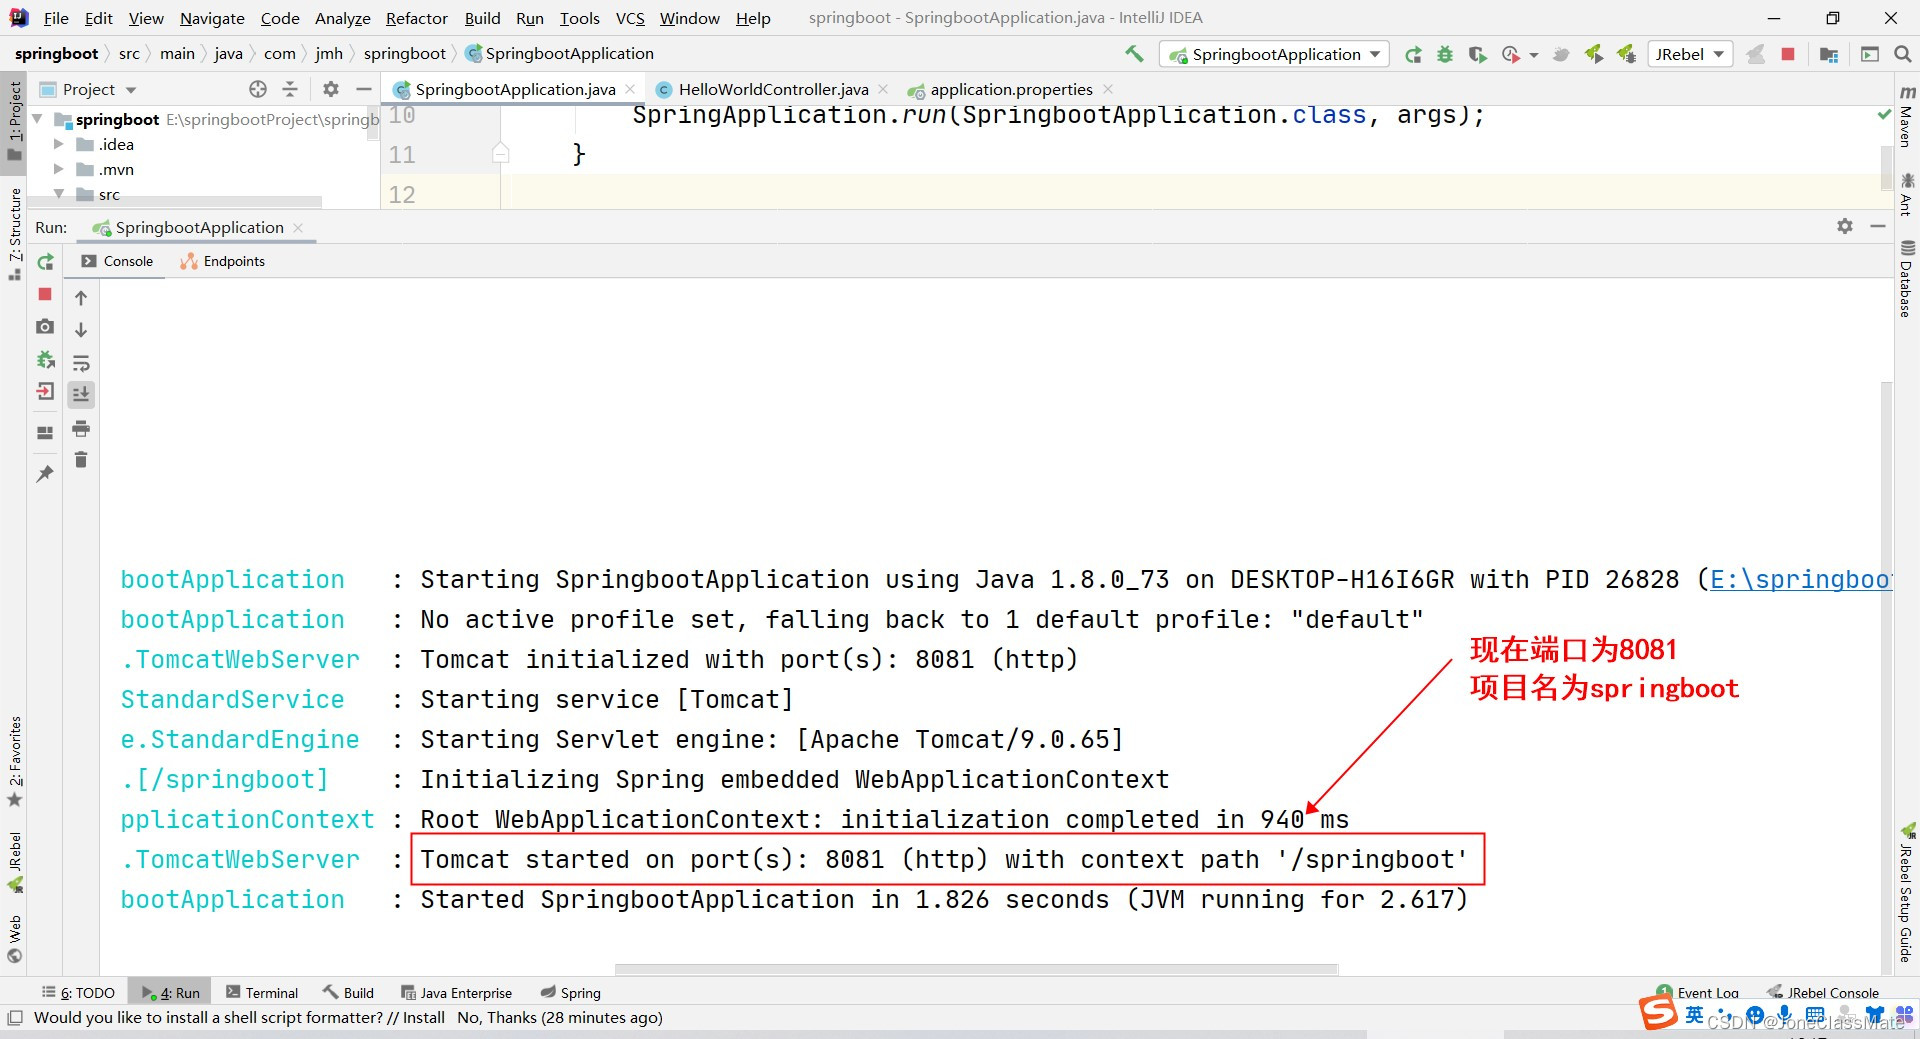Click the method end fold marker in the editor gutter
The image size is (1920, 1039).
click(501, 153)
